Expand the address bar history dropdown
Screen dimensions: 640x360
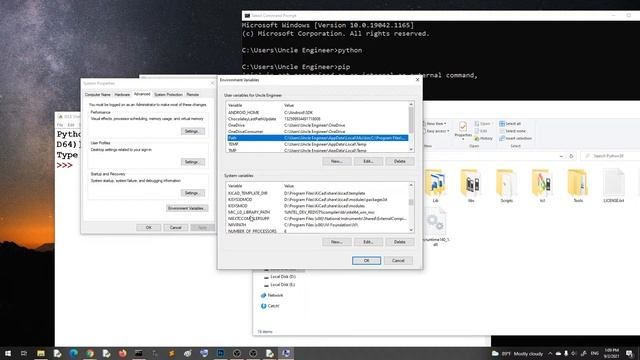coord(561,156)
